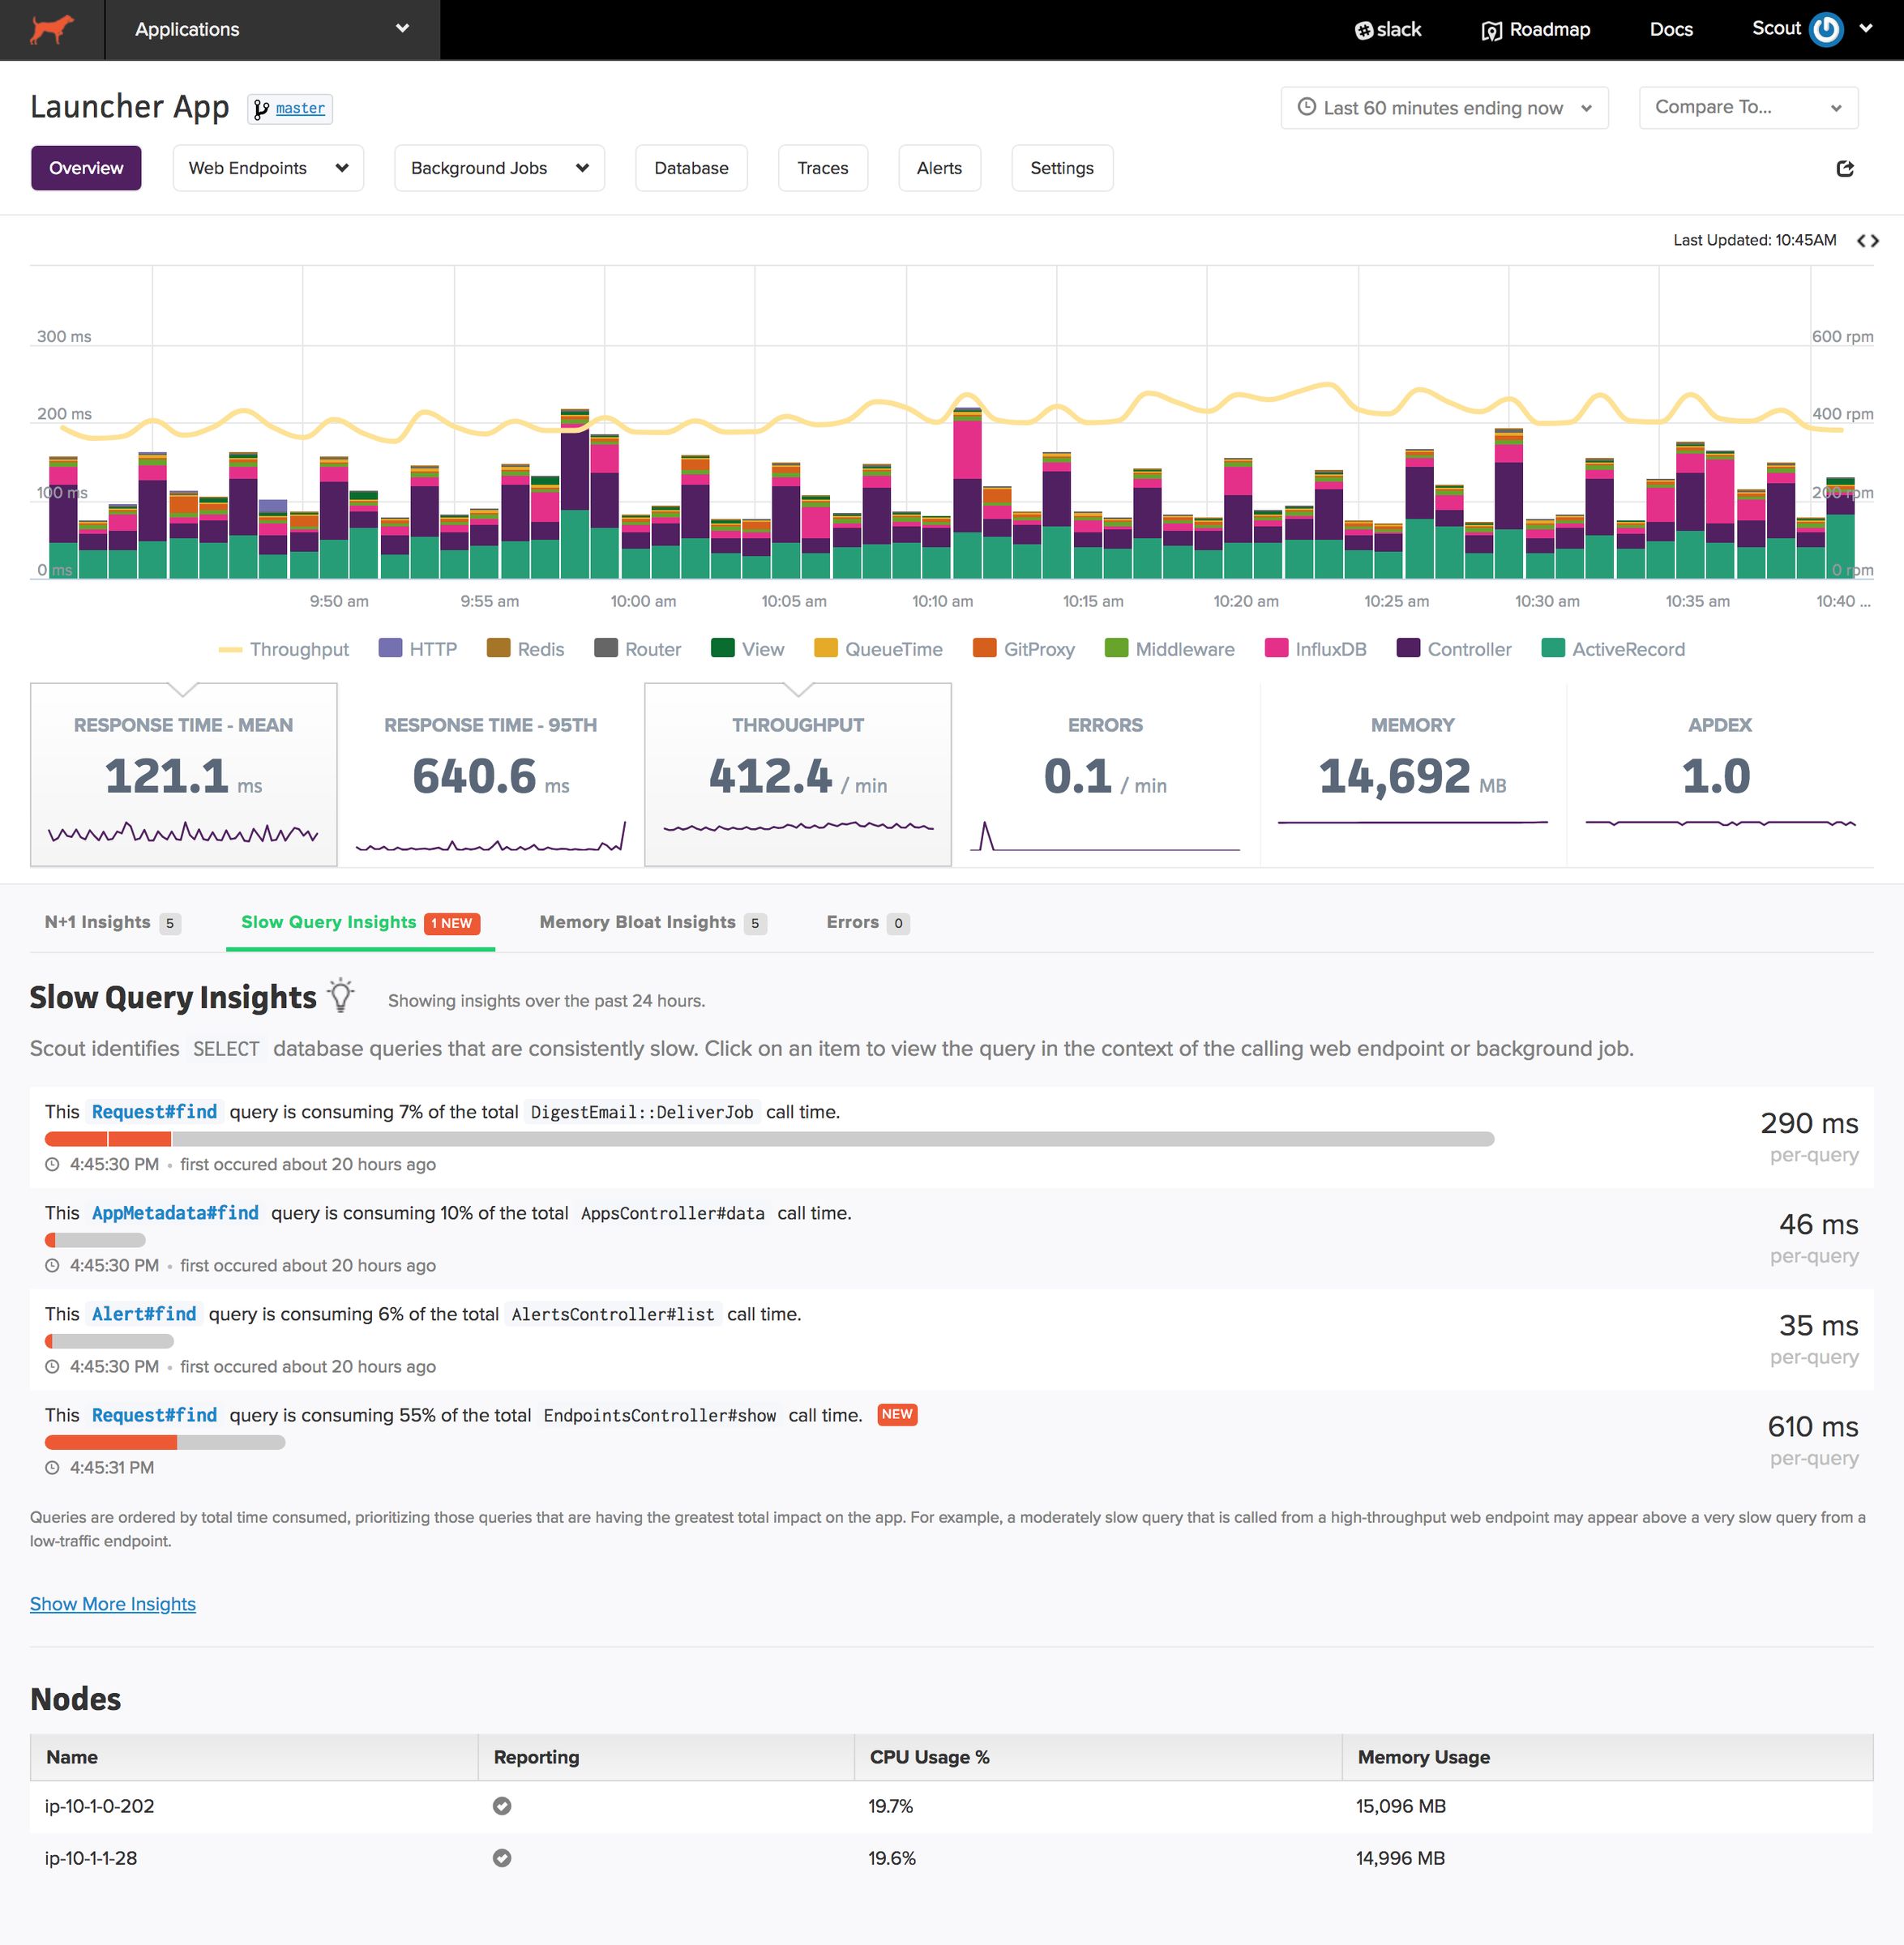Click Show More Insights link
Screen dimensions: 1904x1945
point(112,1603)
